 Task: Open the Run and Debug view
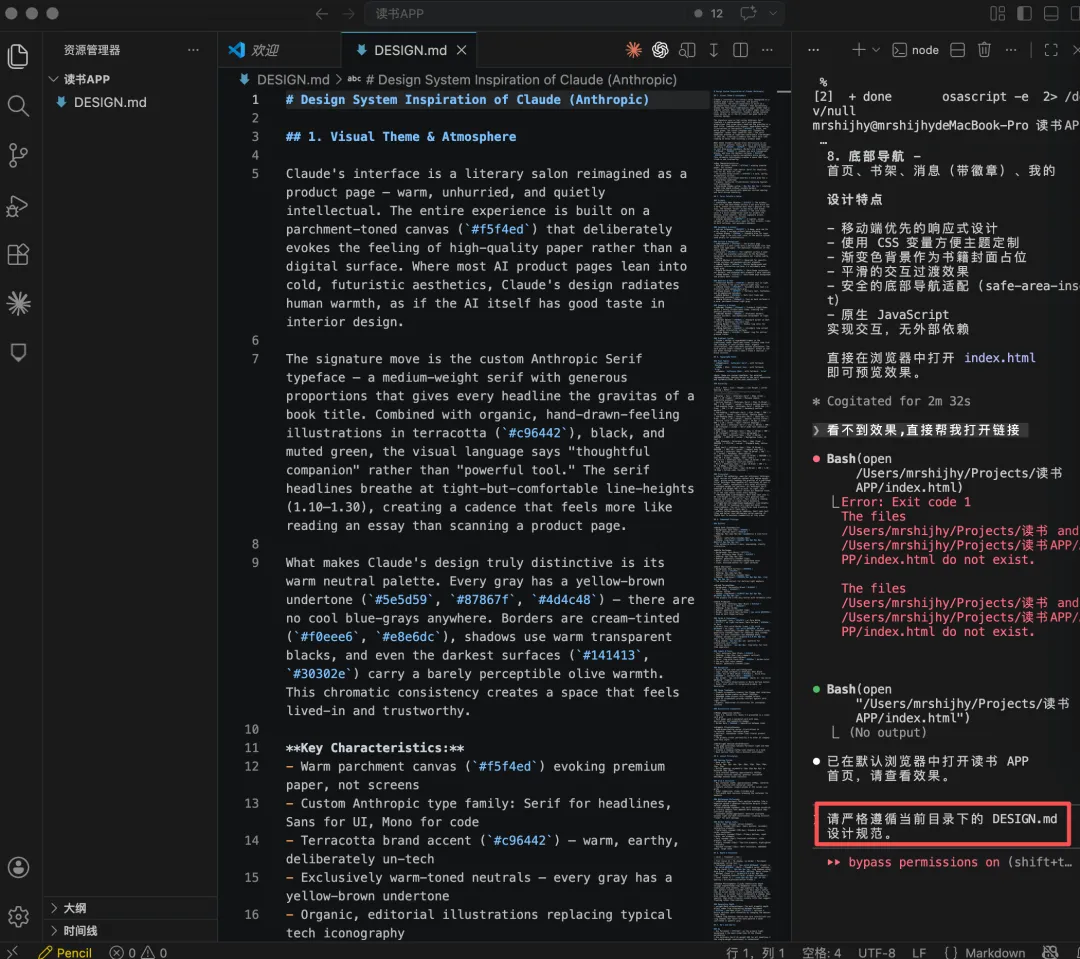18,205
